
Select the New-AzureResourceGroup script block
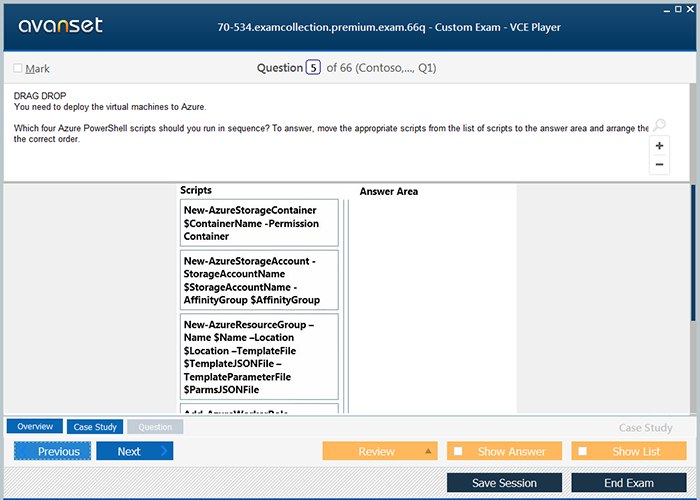[x=259, y=357]
